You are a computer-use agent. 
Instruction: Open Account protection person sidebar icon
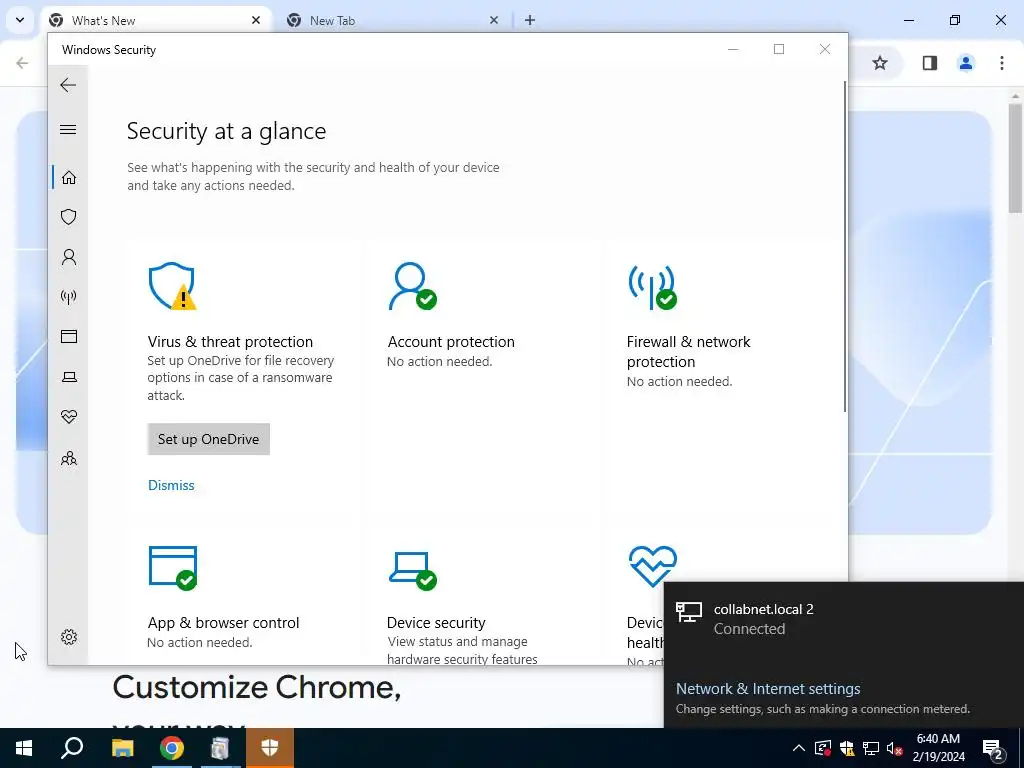(x=69, y=257)
